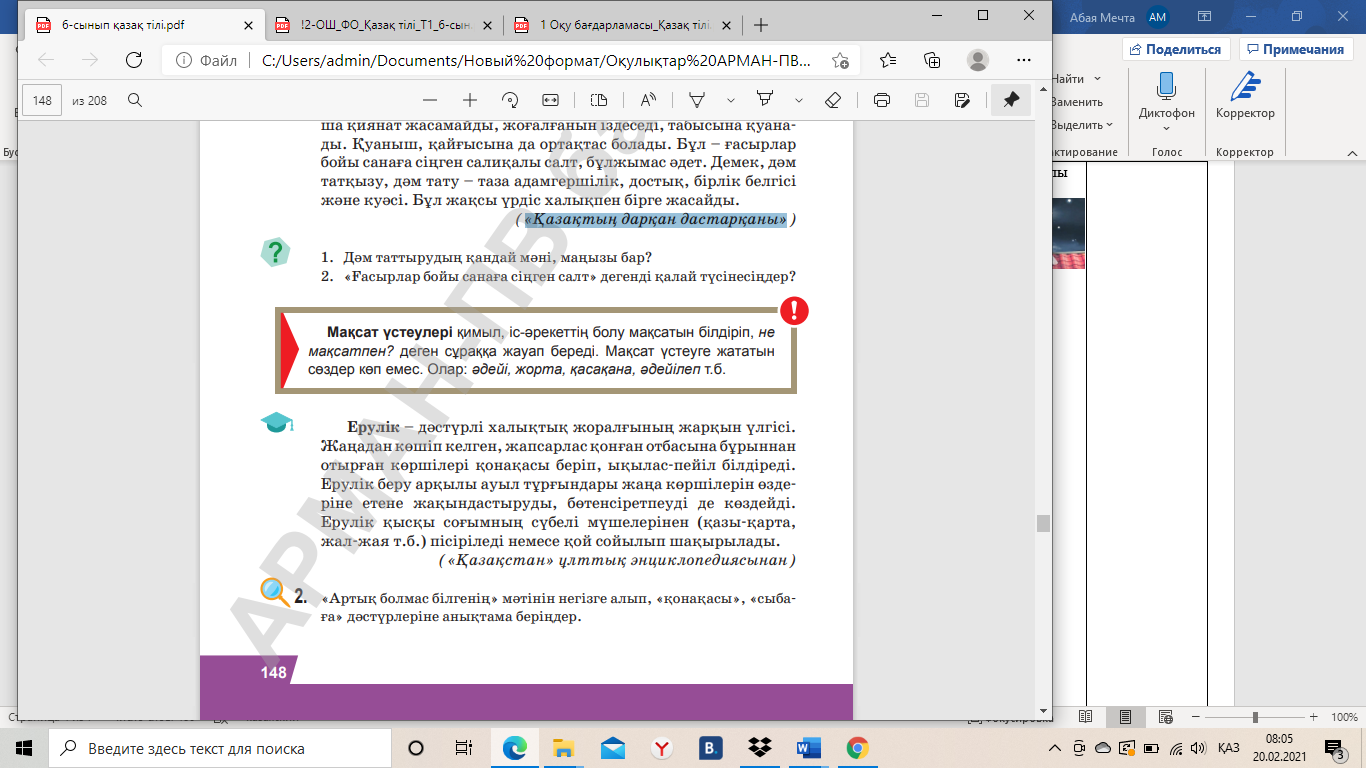1366x768 pixels.
Task: Expand Highlight color options dropdown
Action: tap(799, 100)
